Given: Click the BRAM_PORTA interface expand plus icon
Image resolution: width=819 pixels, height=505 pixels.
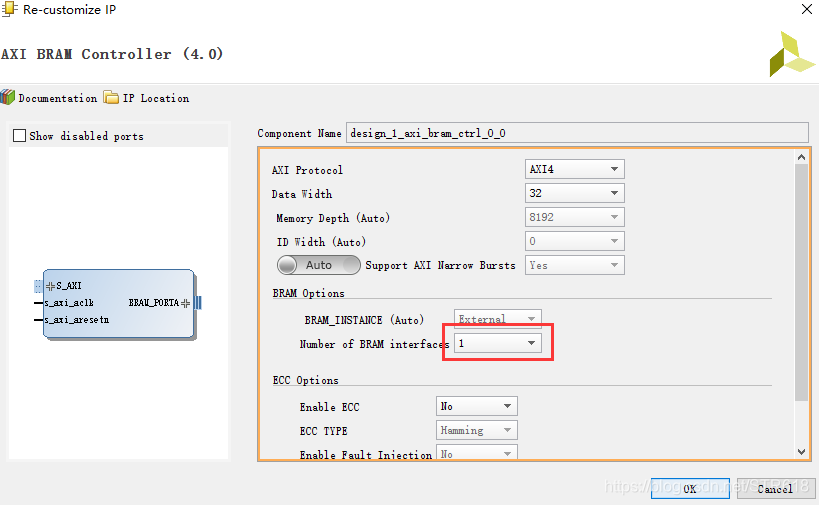Looking at the screenshot, I should 185,303.
